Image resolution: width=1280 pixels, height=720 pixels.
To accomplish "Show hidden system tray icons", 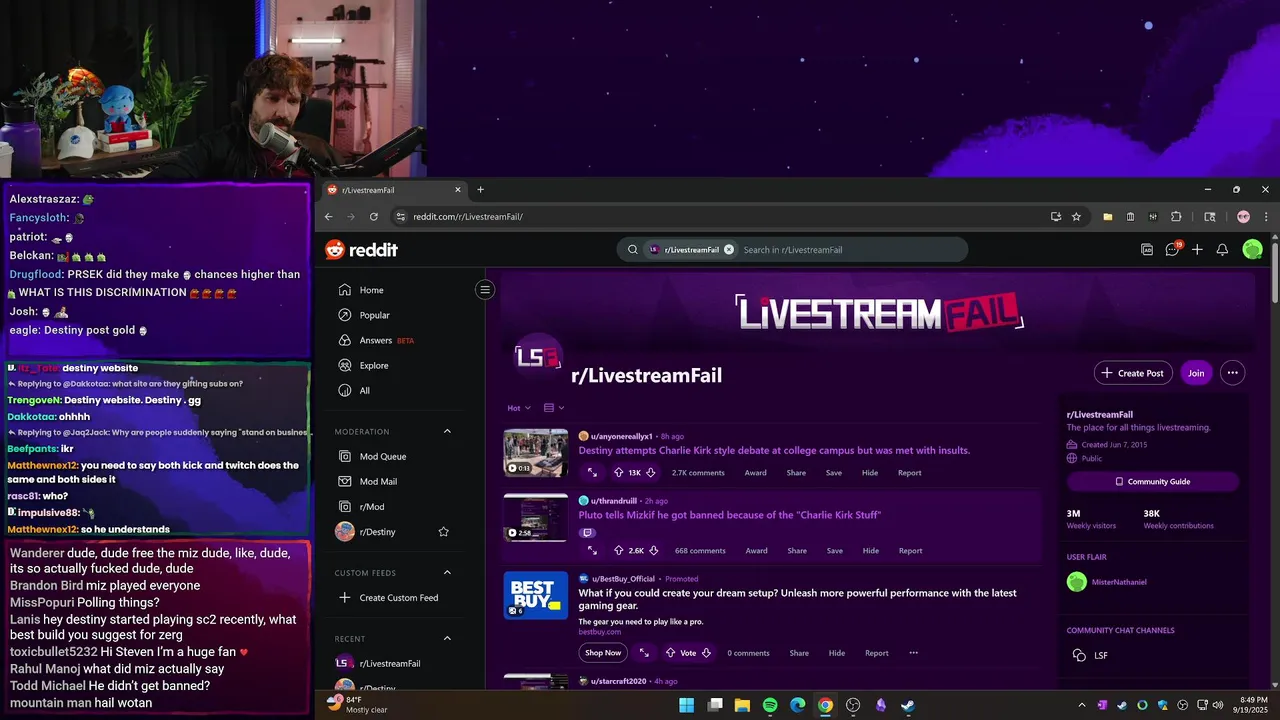I will click(1081, 705).
